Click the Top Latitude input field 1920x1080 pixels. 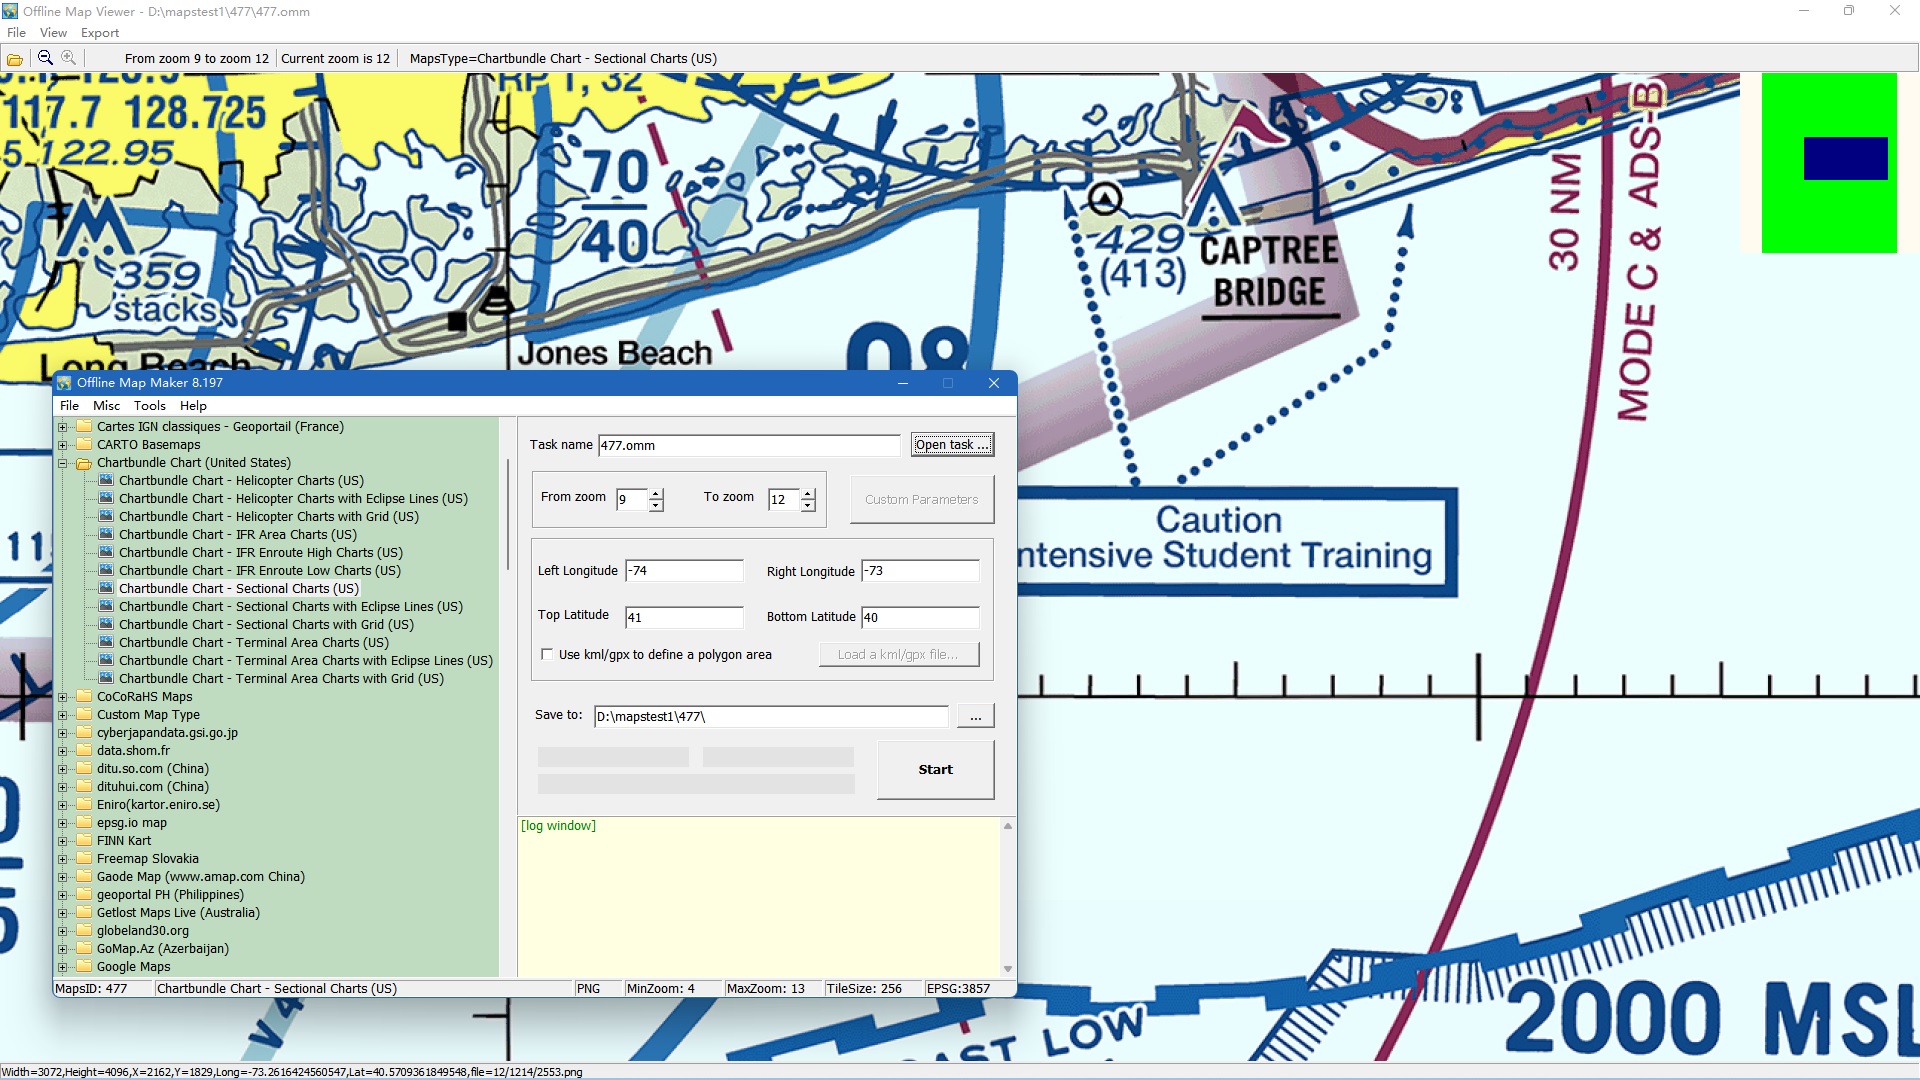tap(684, 617)
